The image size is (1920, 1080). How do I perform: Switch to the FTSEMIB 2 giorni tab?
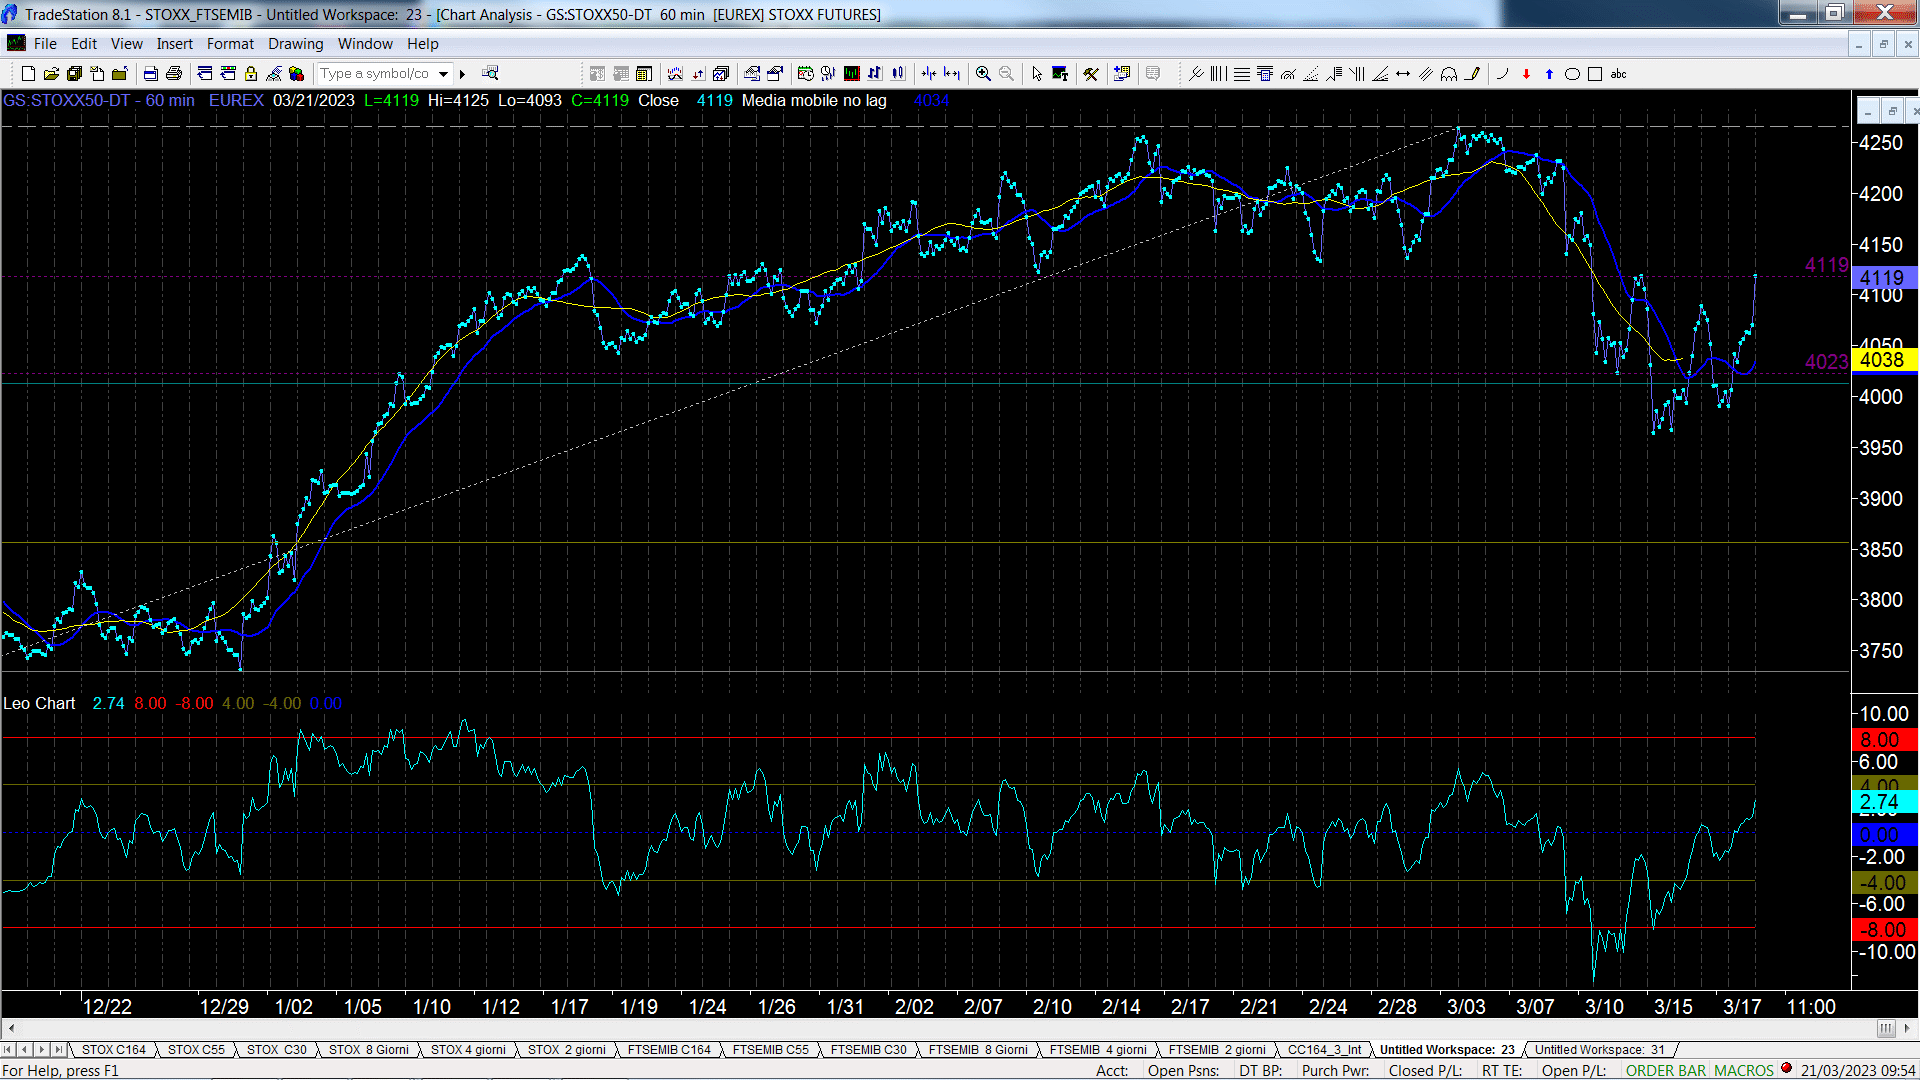(1217, 1049)
